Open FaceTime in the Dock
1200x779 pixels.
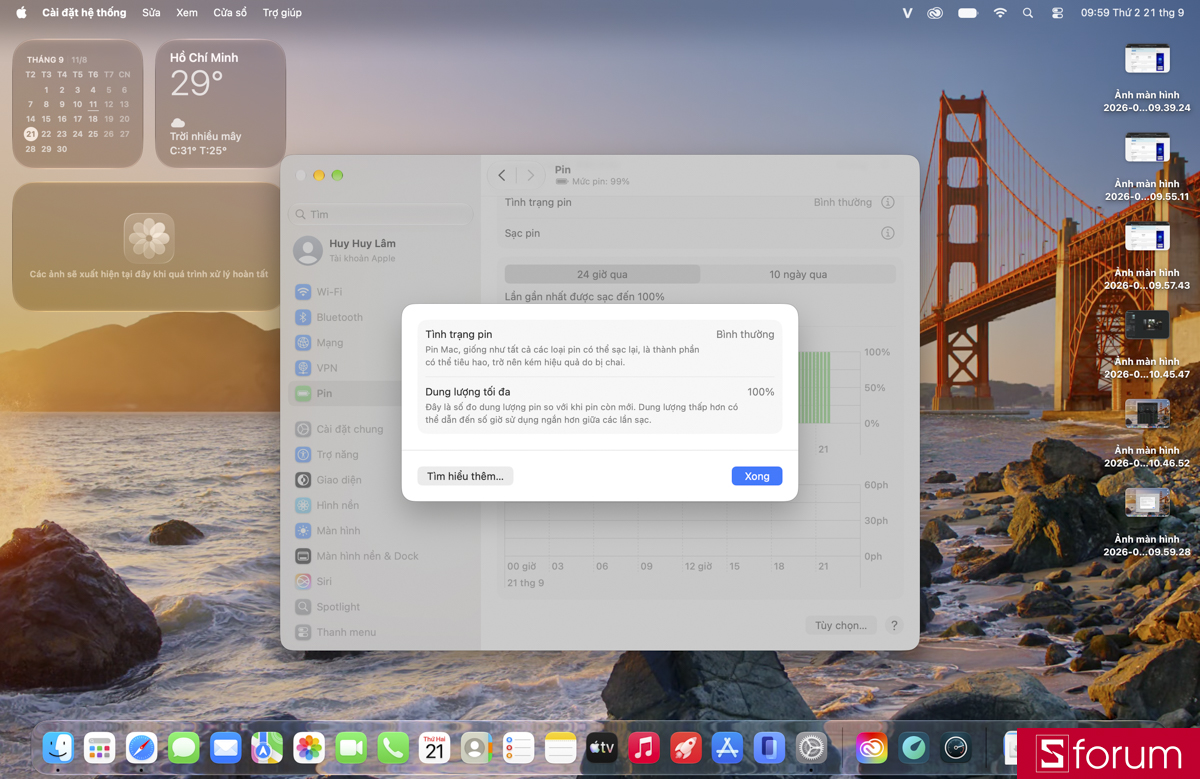pos(351,747)
